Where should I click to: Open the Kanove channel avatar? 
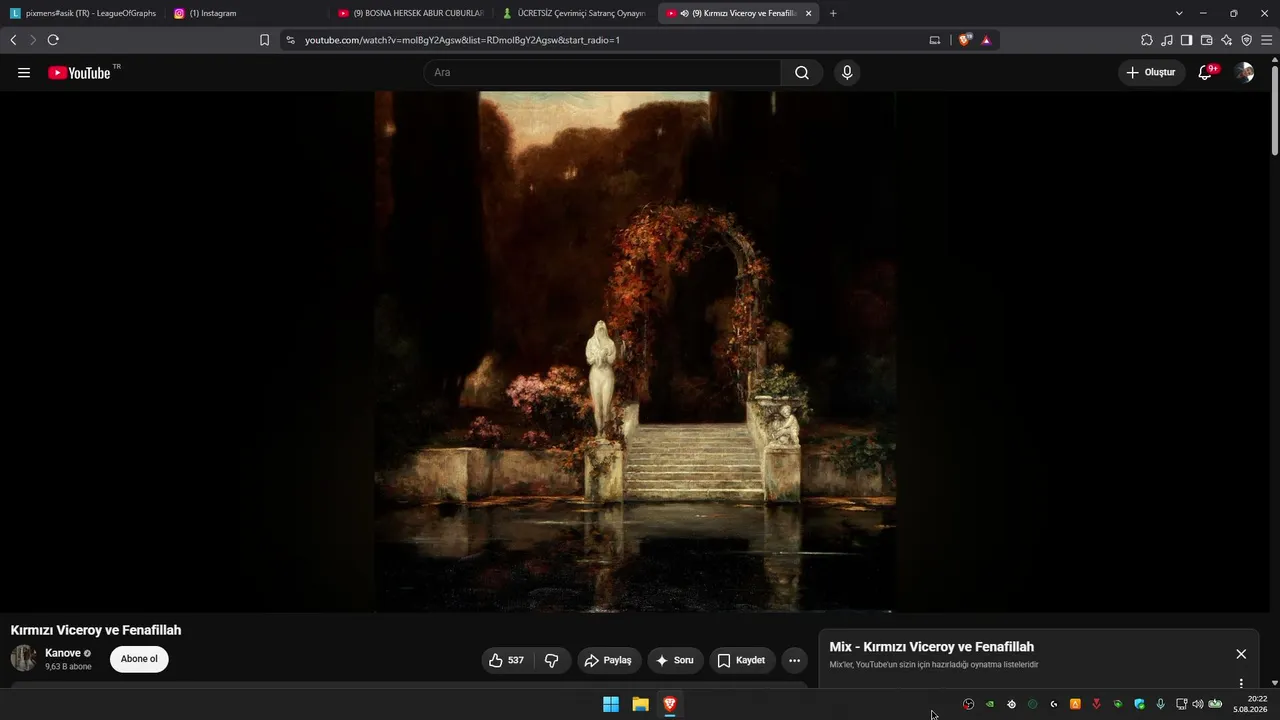(24, 658)
